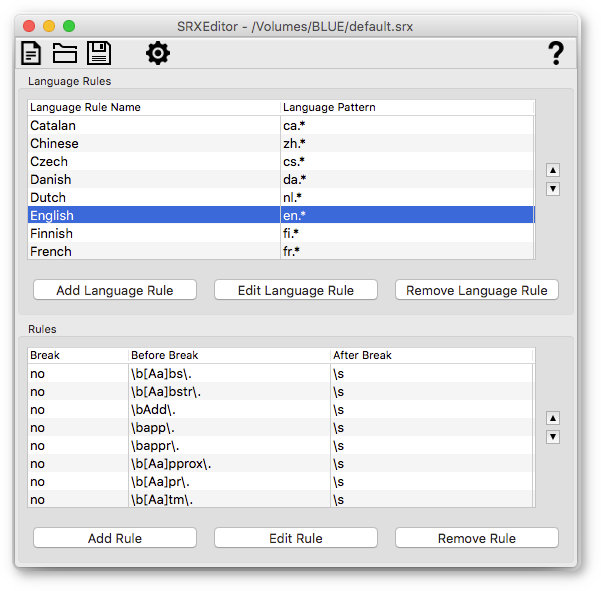The height and width of the screenshot is (591, 601).
Task: Minimize the window with yellow button
Action: 49,26
